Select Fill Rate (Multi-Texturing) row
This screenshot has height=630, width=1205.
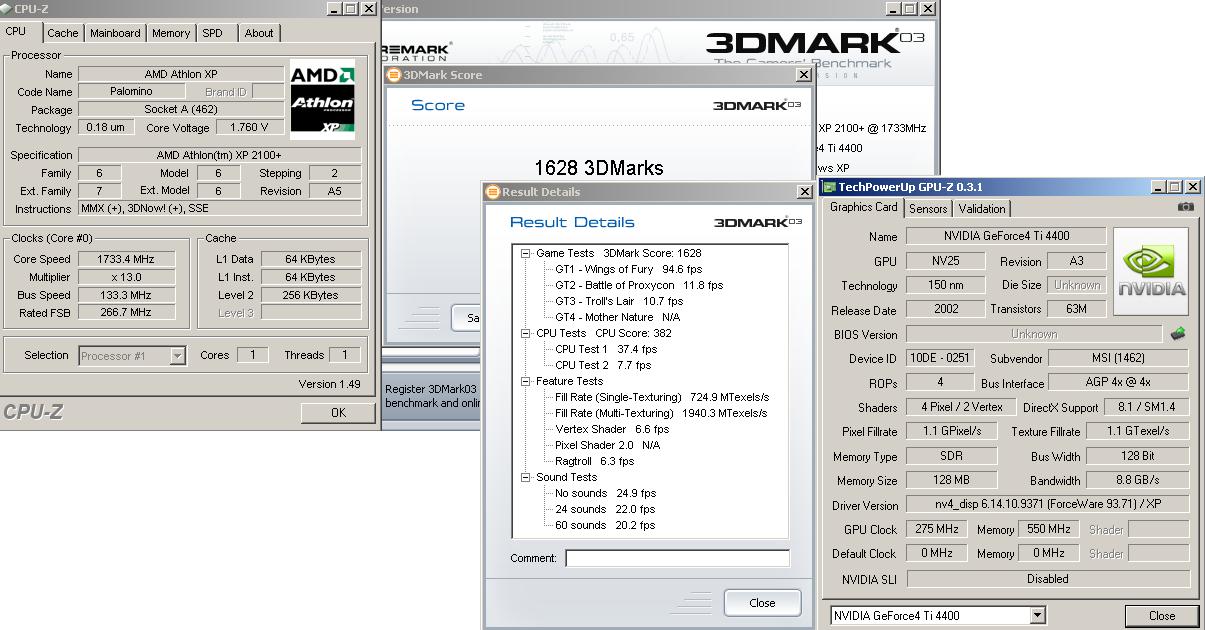point(662,413)
